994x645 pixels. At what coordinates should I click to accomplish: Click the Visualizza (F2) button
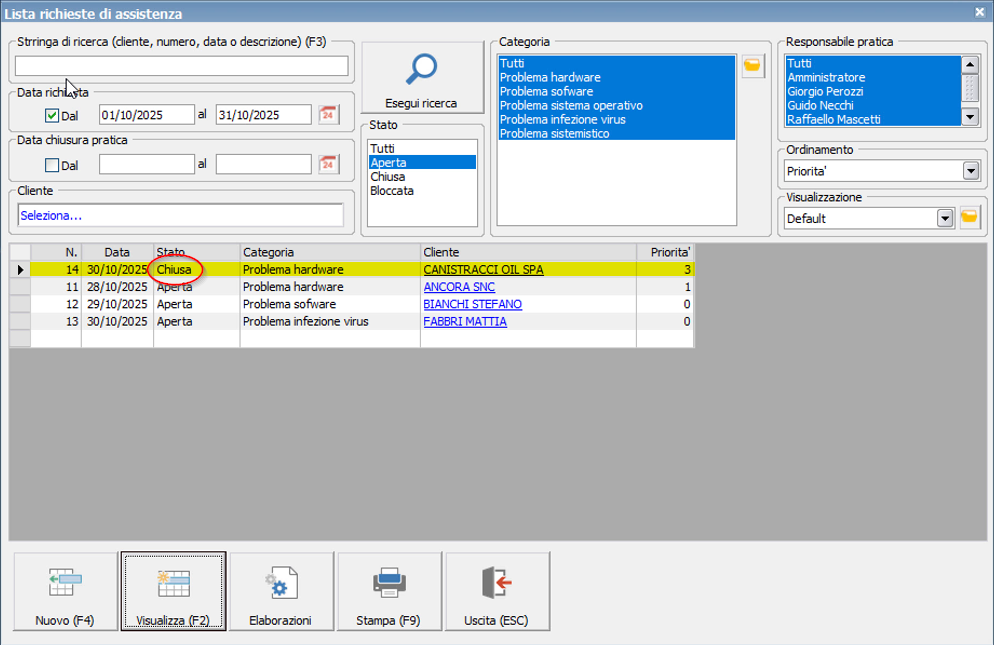coord(172,593)
